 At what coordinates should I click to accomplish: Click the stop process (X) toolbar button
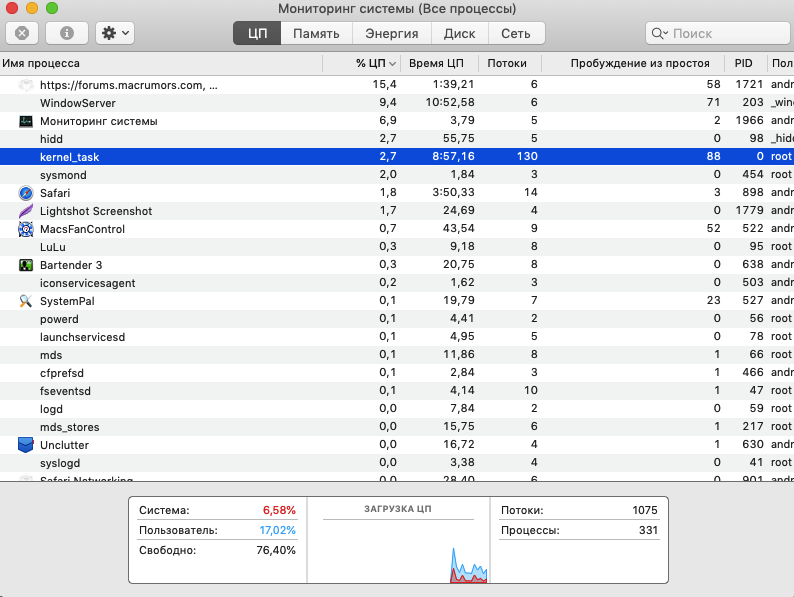22,33
